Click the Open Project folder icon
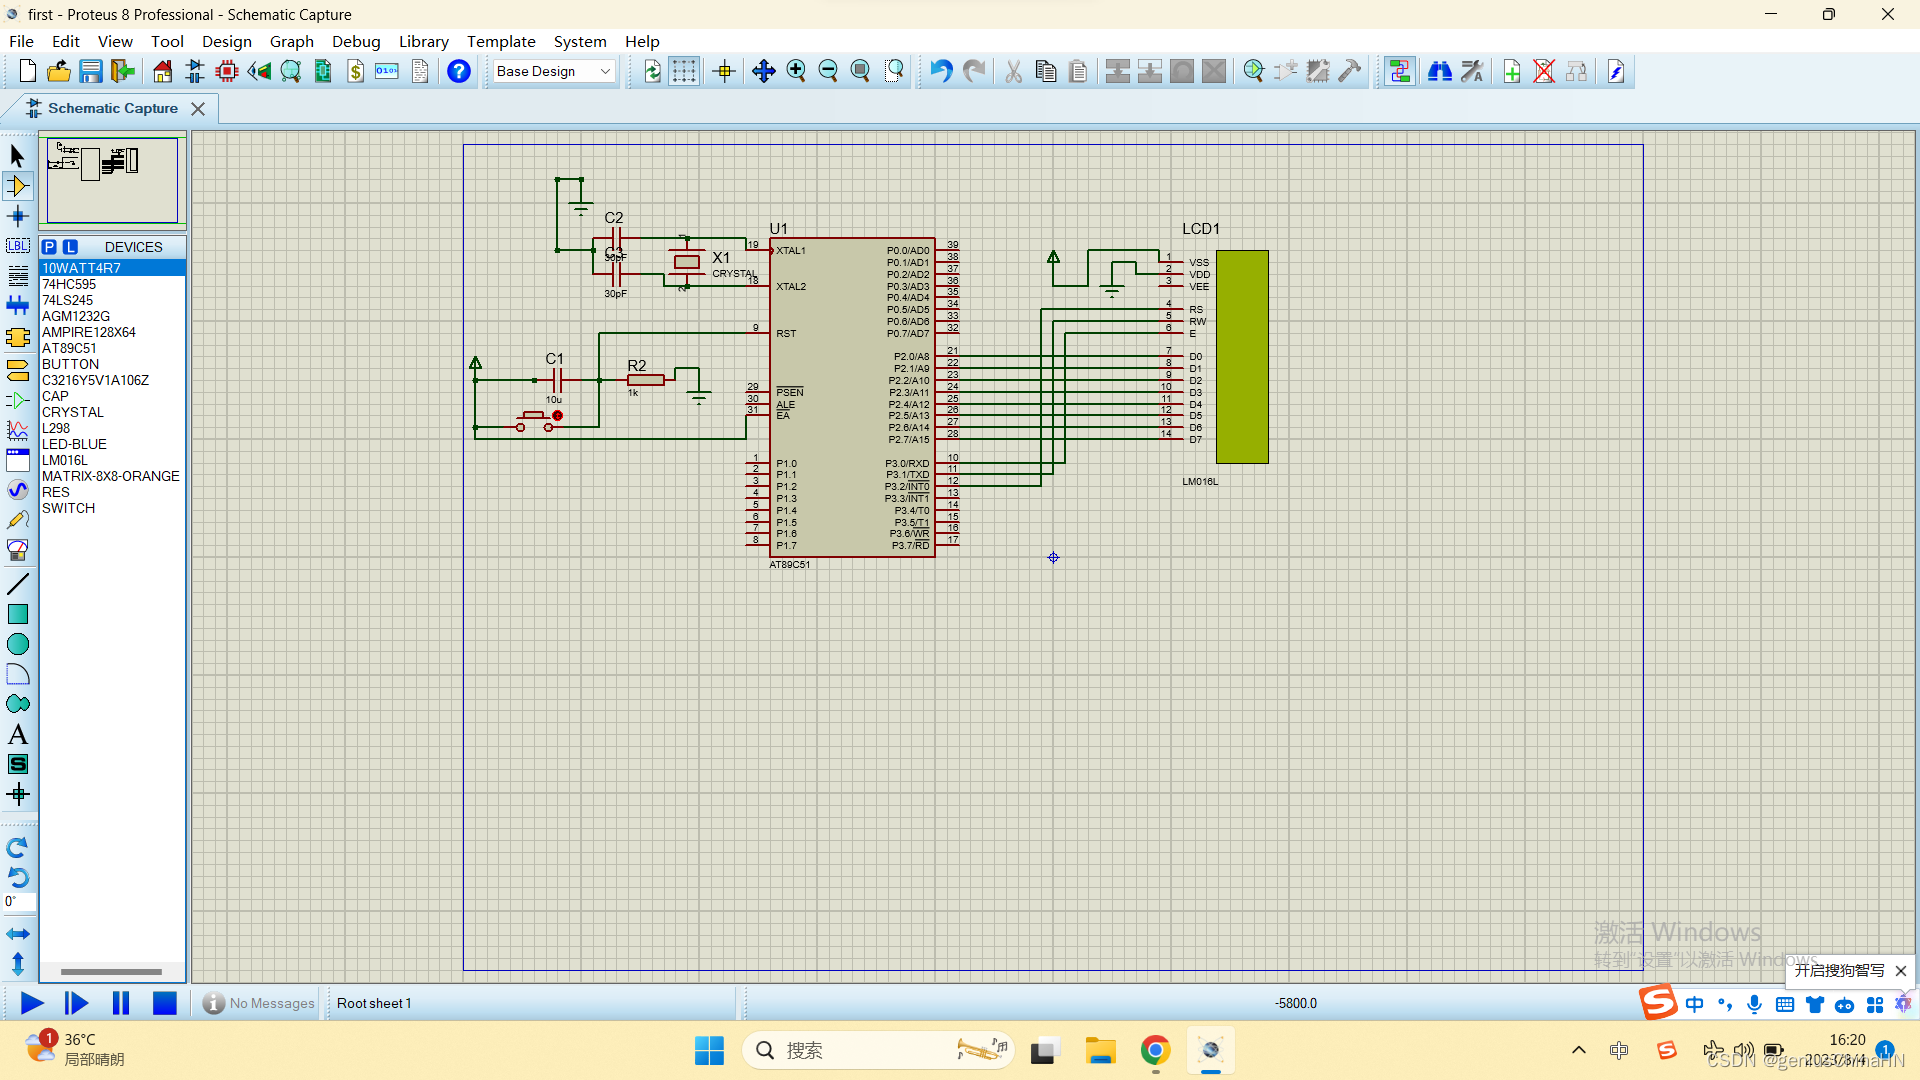Viewport: 1920px width, 1080px height. (x=59, y=71)
